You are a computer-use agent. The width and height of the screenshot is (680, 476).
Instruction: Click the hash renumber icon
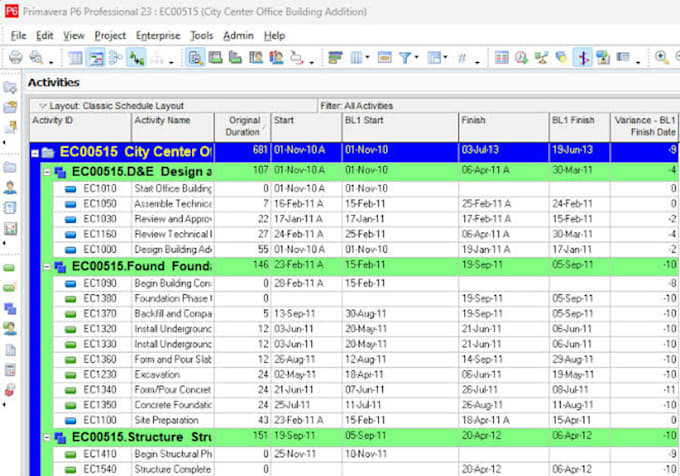point(462,58)
